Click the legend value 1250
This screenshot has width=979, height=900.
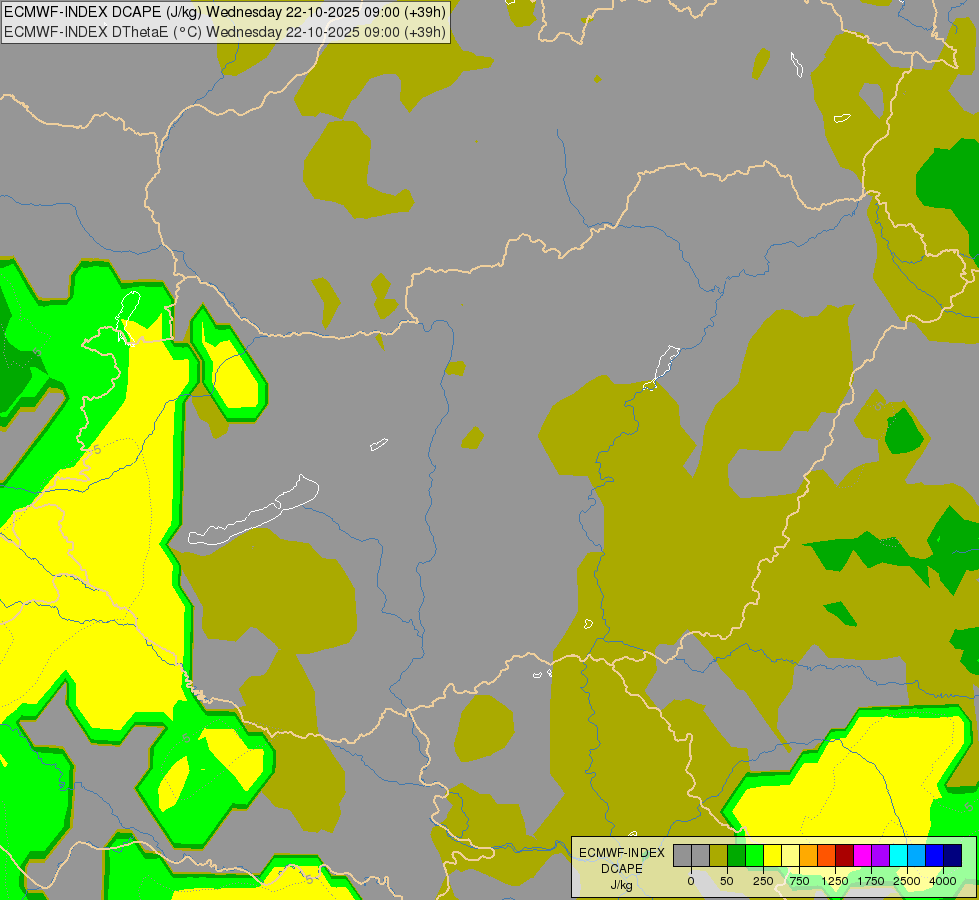pyautogui.click(x=835, y=881)
